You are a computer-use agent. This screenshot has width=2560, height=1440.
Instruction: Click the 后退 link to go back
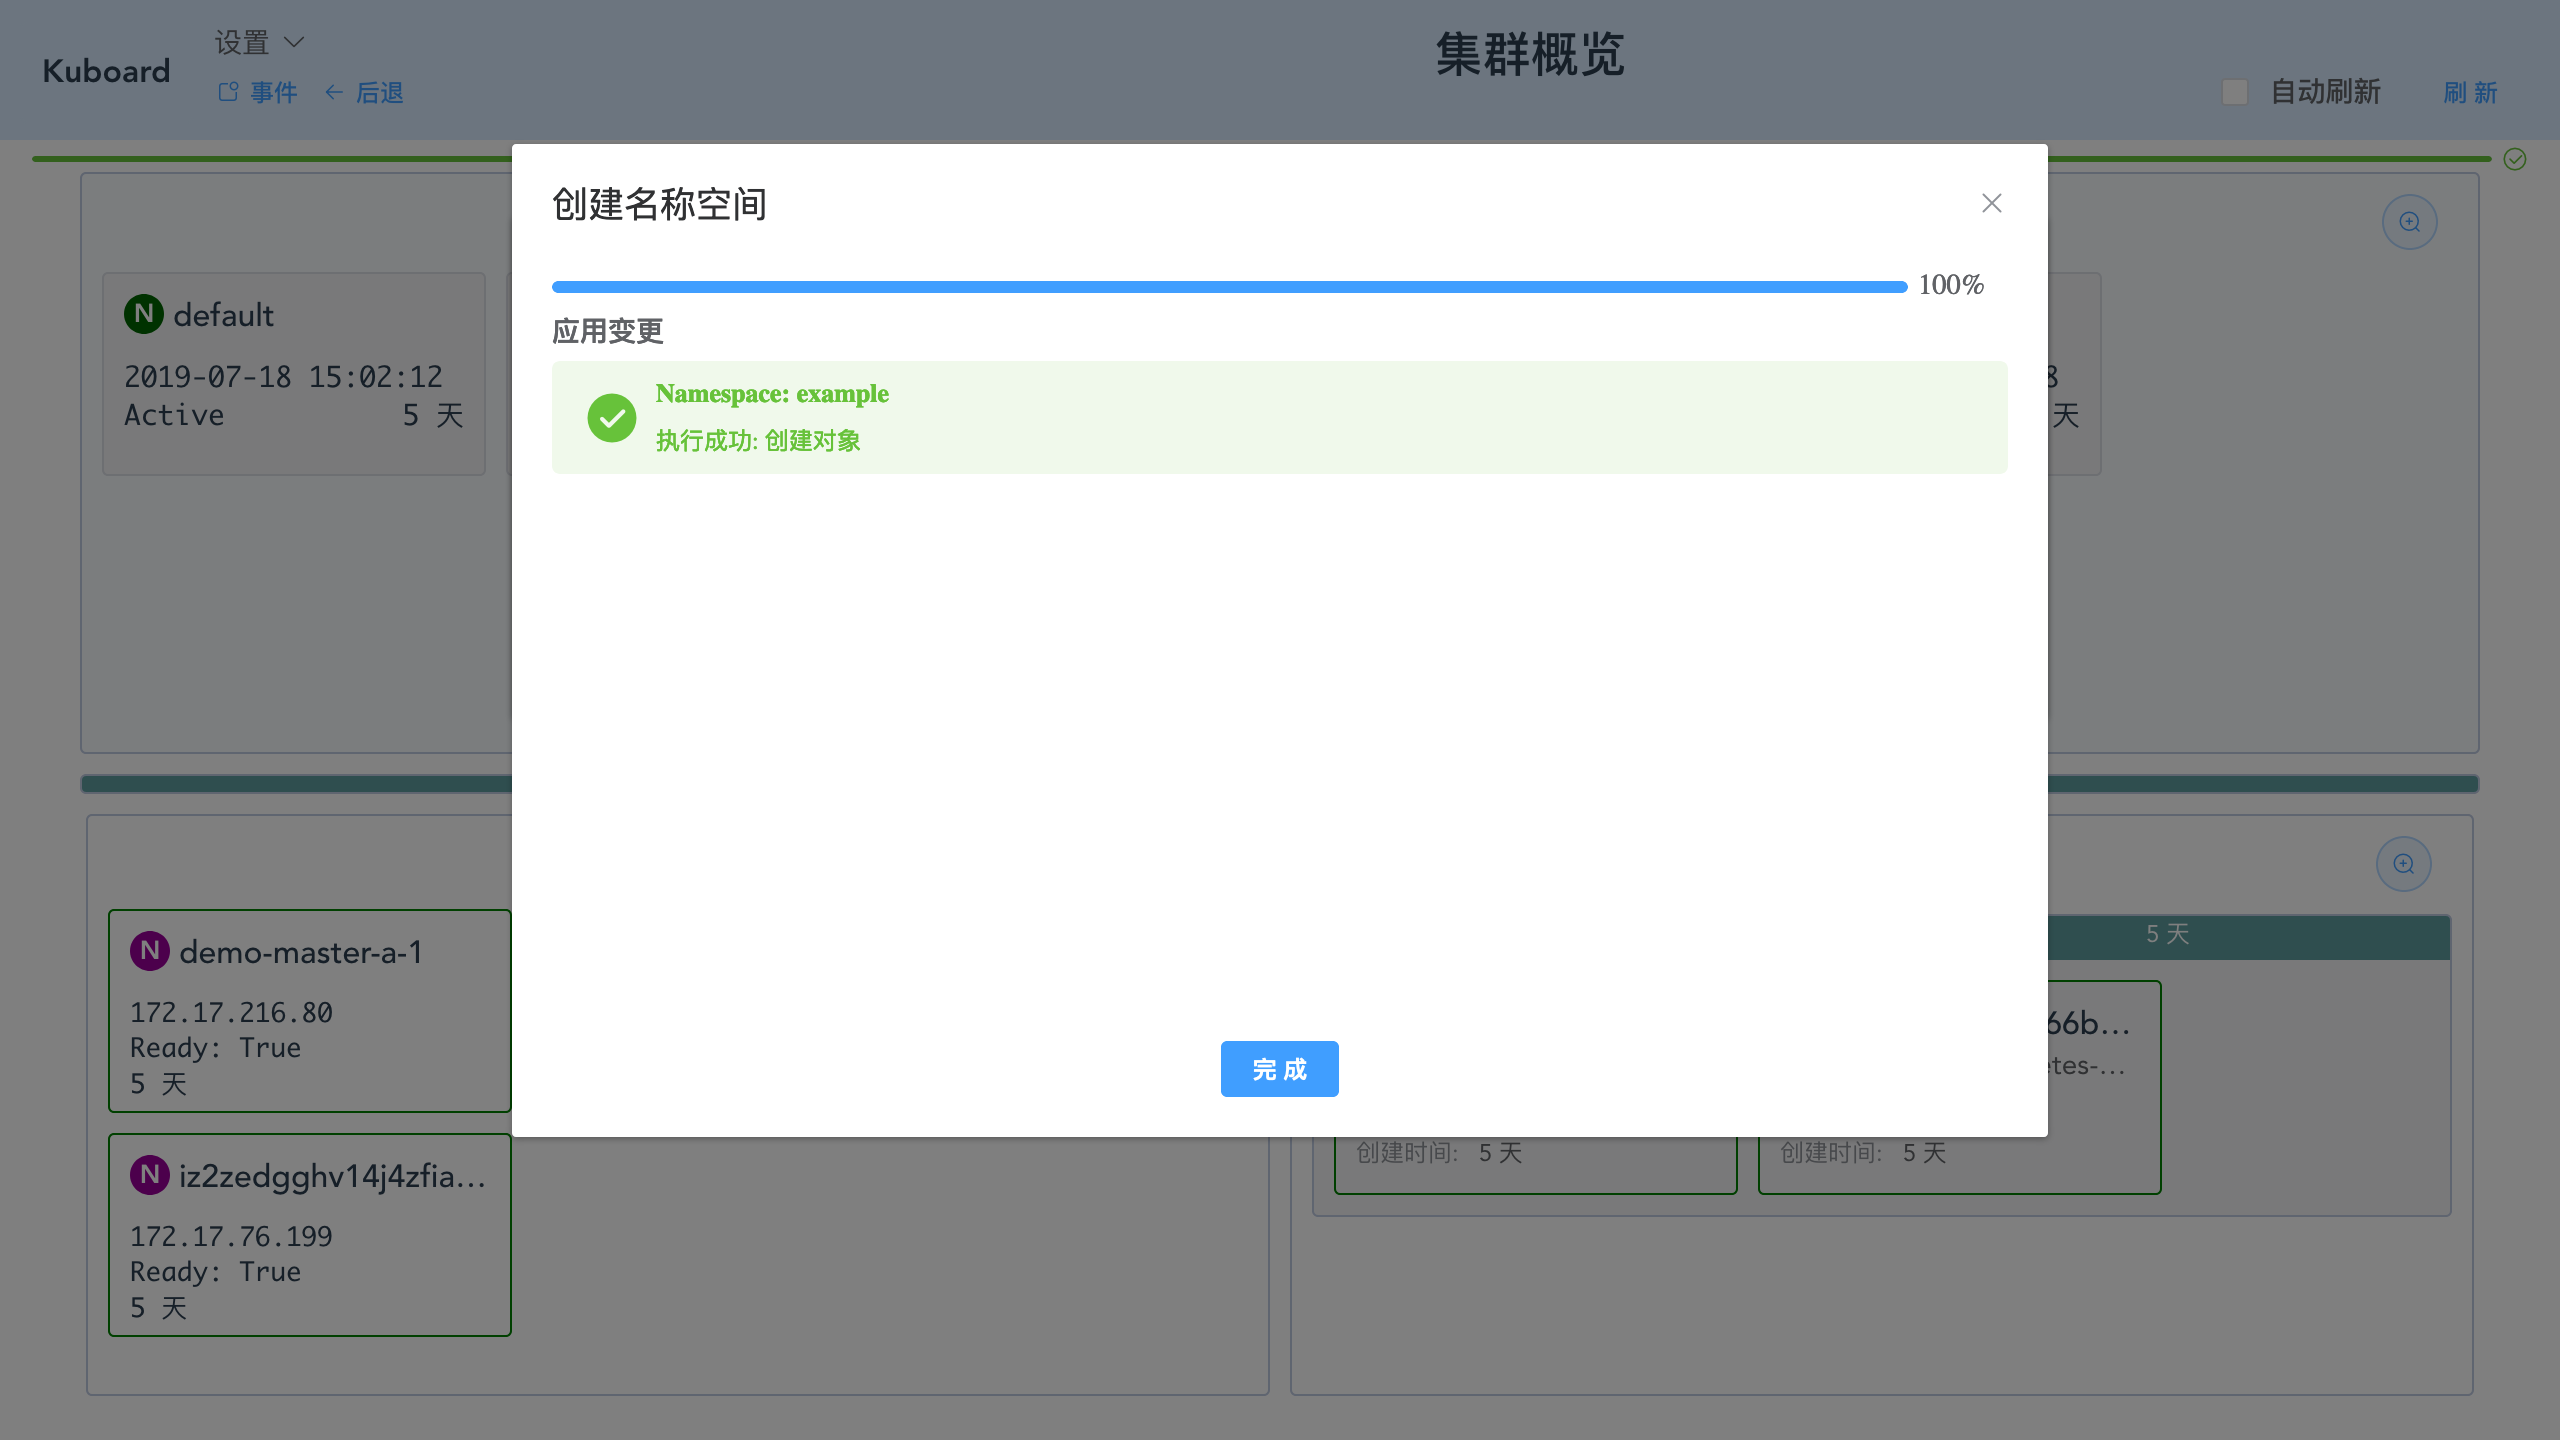tap(380, 92)
